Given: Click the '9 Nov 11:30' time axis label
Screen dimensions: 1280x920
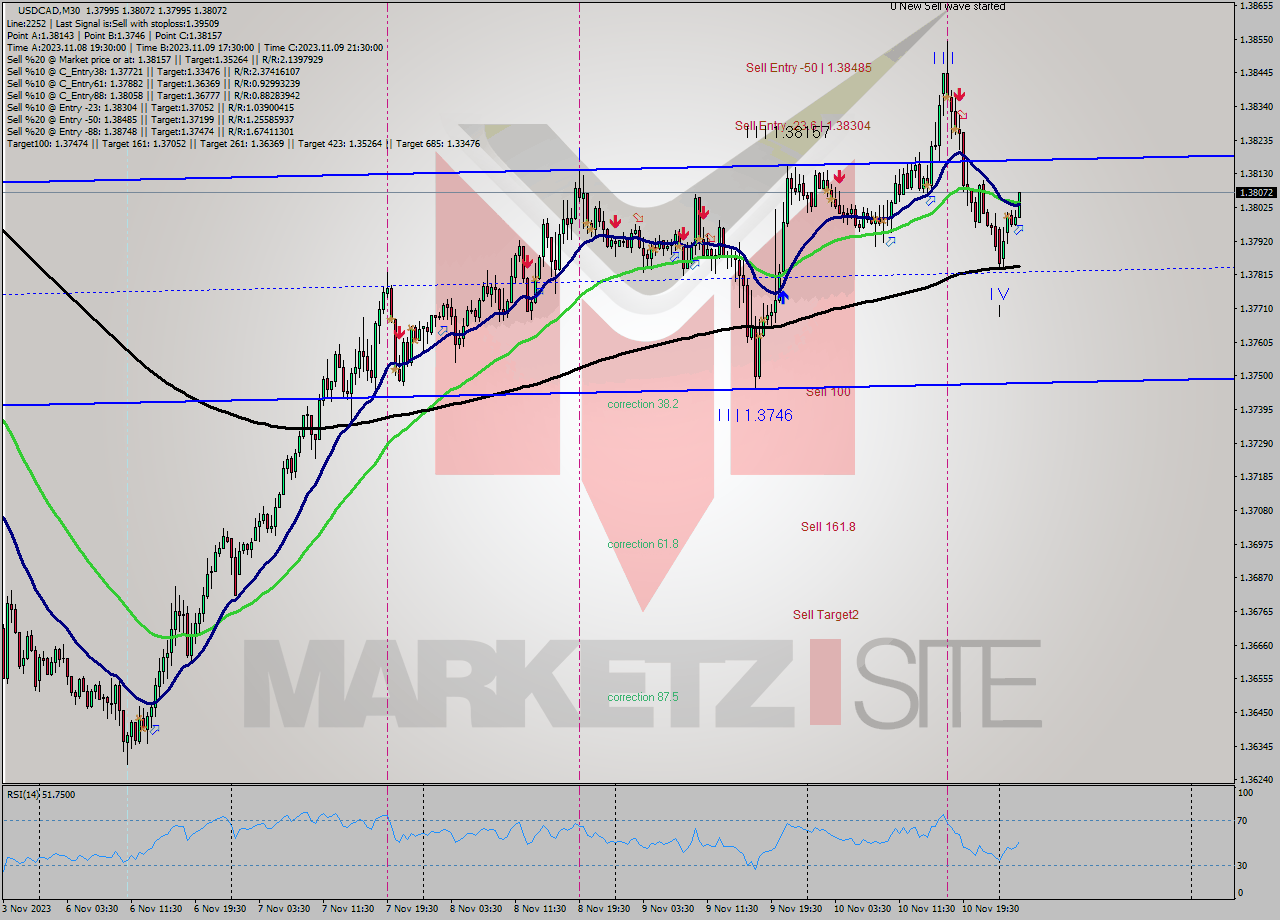Looking at the screenshot, I should pyautogui.click(x=733, y=909).
